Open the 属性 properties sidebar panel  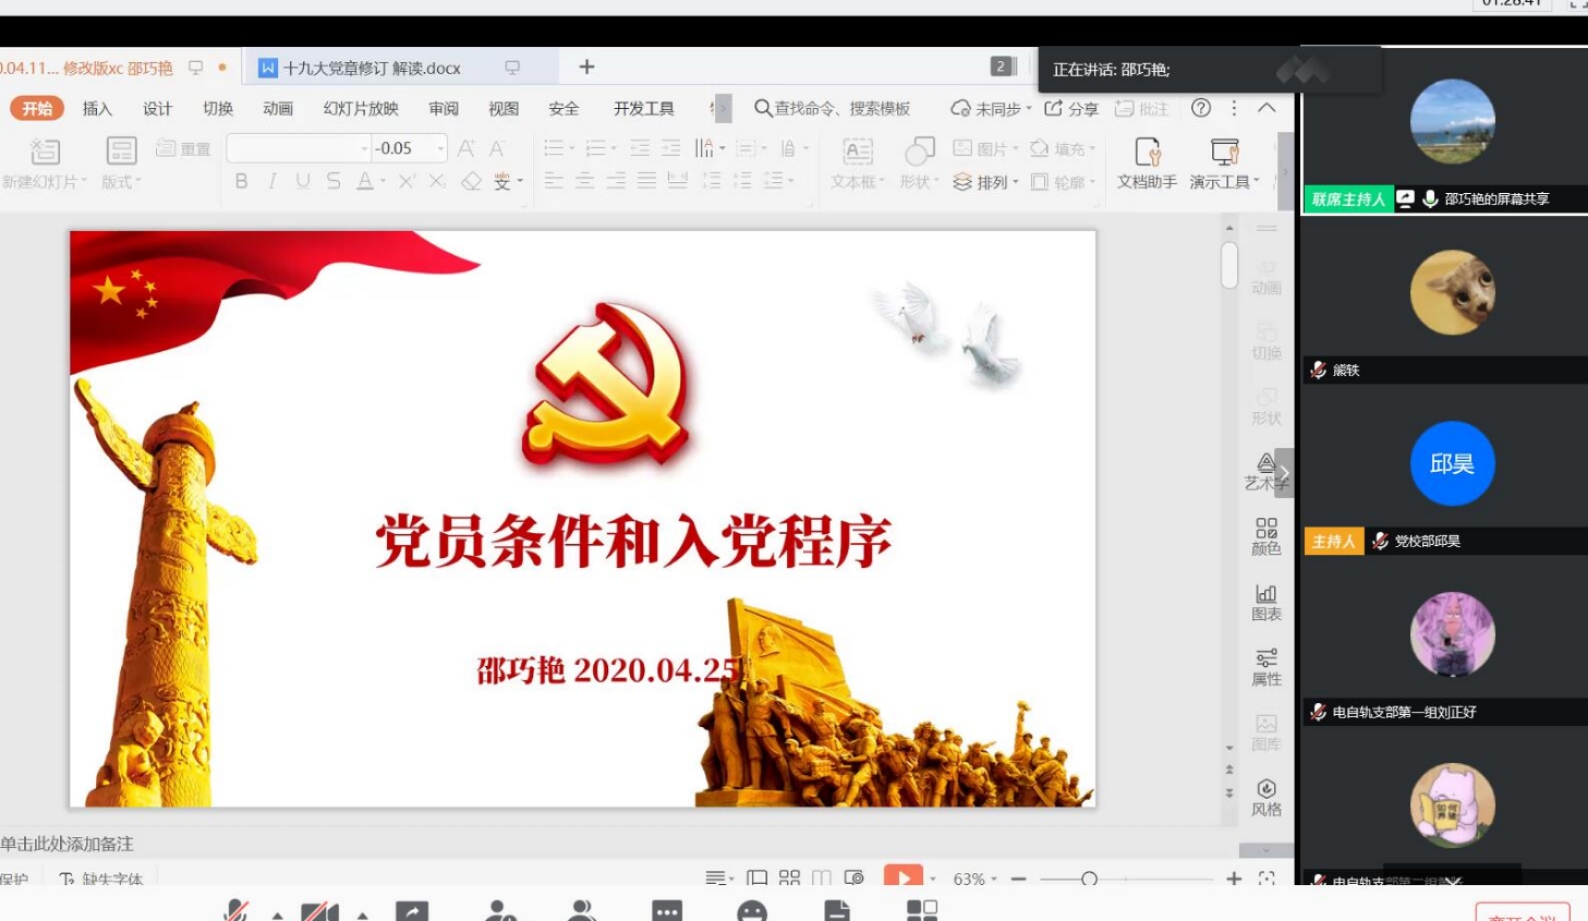tap(1266, 667)
